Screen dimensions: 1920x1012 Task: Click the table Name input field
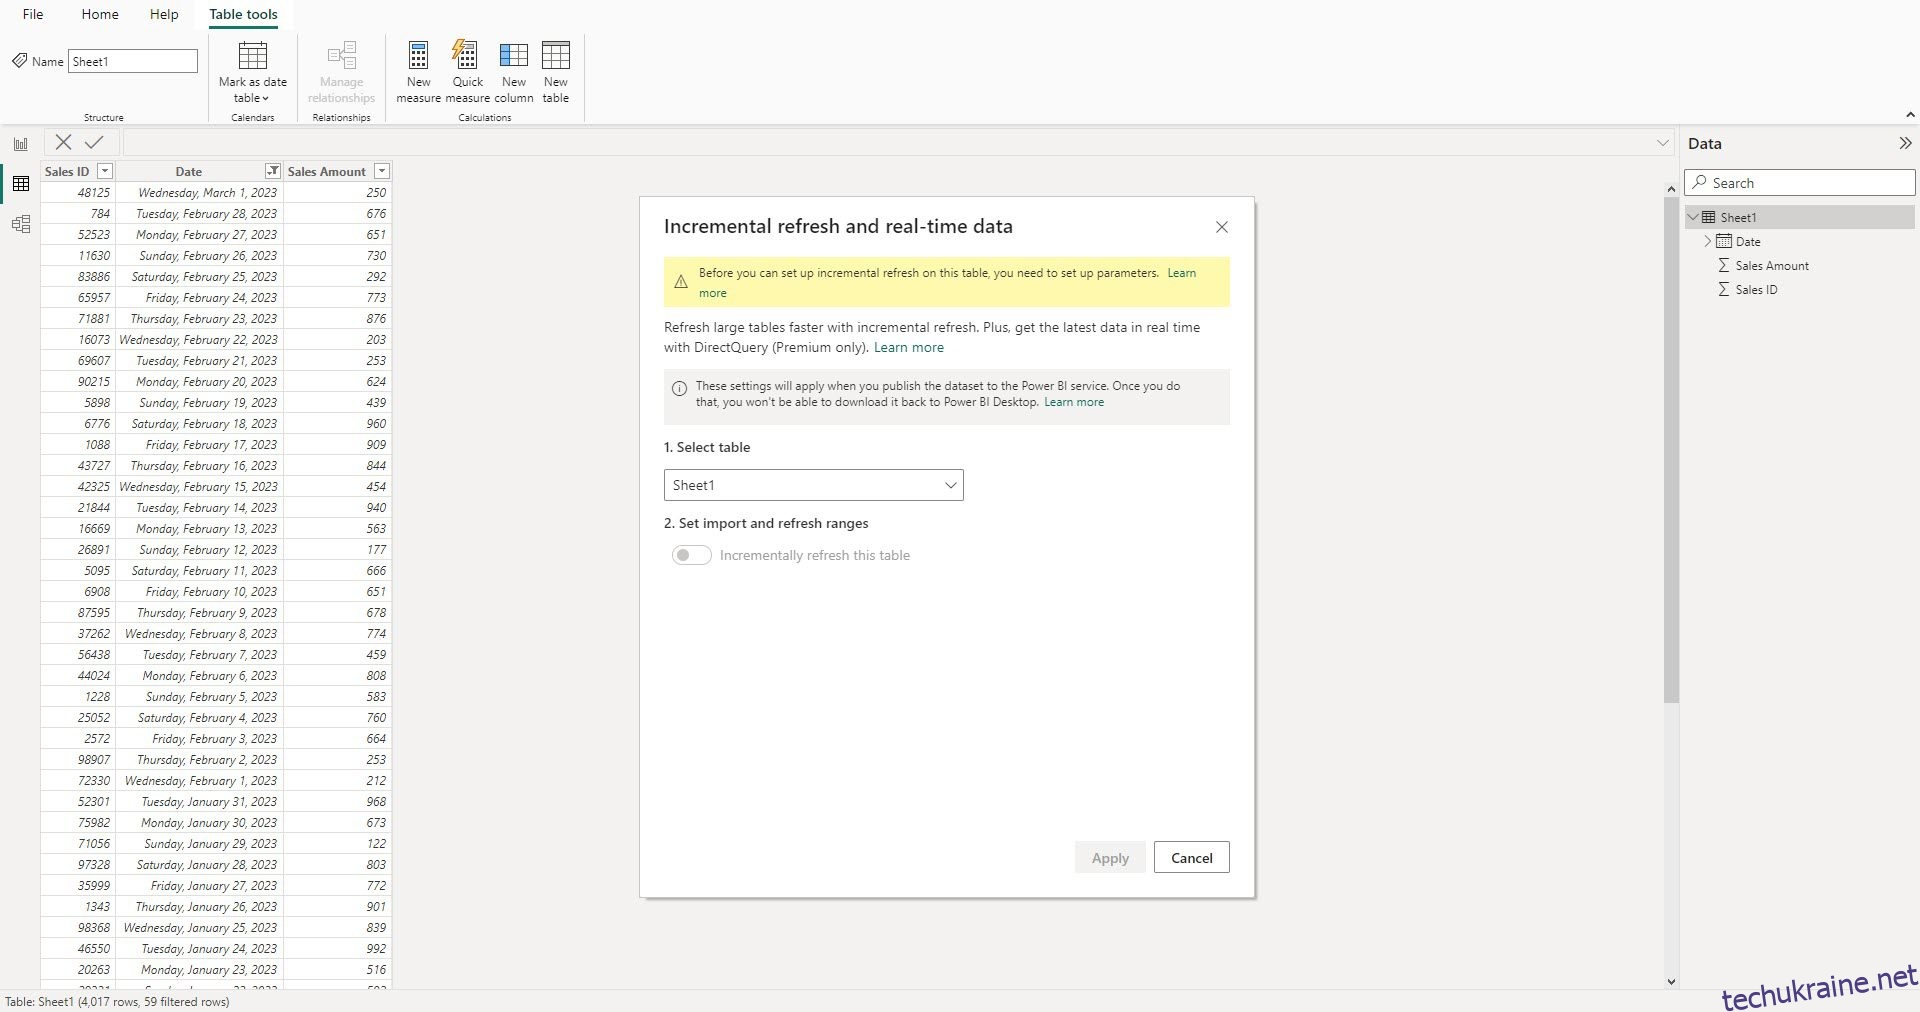click(133, 61)
